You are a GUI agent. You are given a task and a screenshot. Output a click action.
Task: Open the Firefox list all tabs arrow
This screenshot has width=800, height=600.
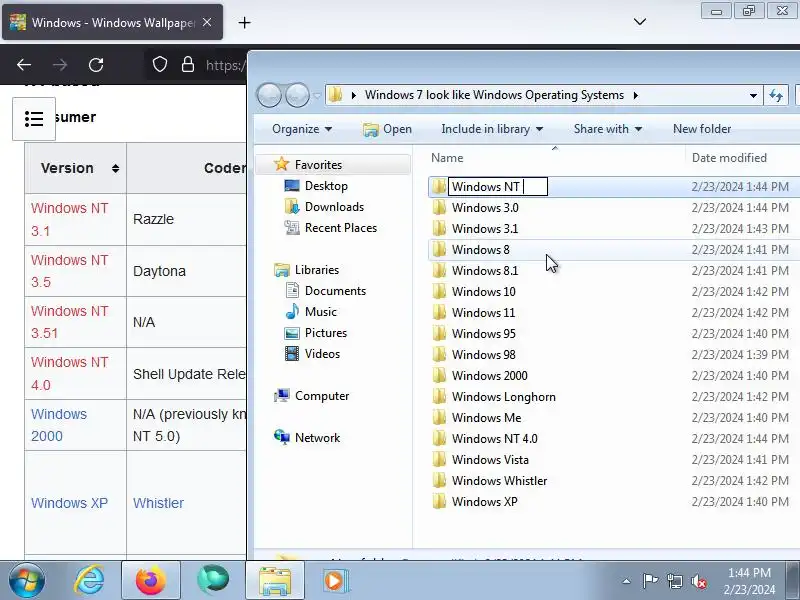click(640, 22)
